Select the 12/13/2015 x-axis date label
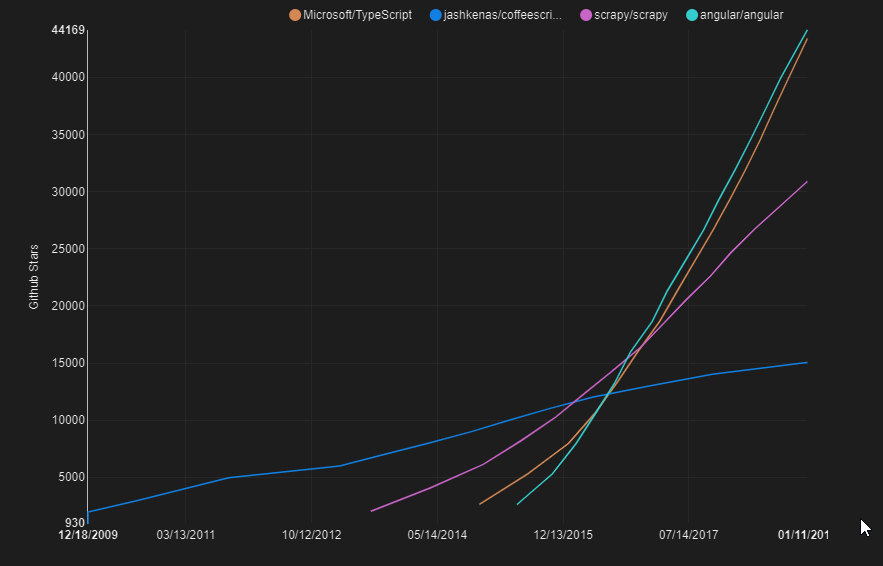883x566 pixels. click(563, 535)
